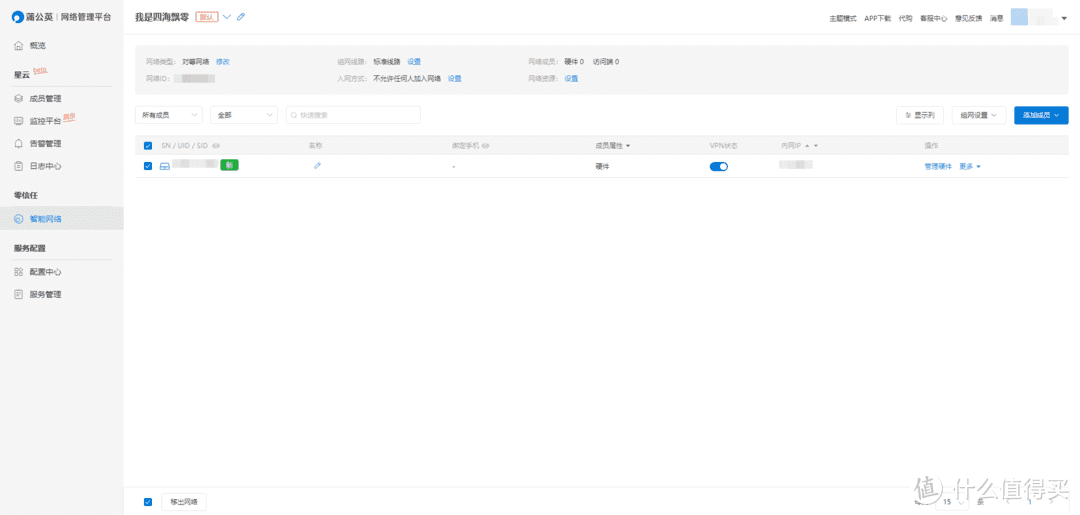
Task: Click the 蒲公英 logo icon
Action: pyautogui.click(x=17, y=17)
